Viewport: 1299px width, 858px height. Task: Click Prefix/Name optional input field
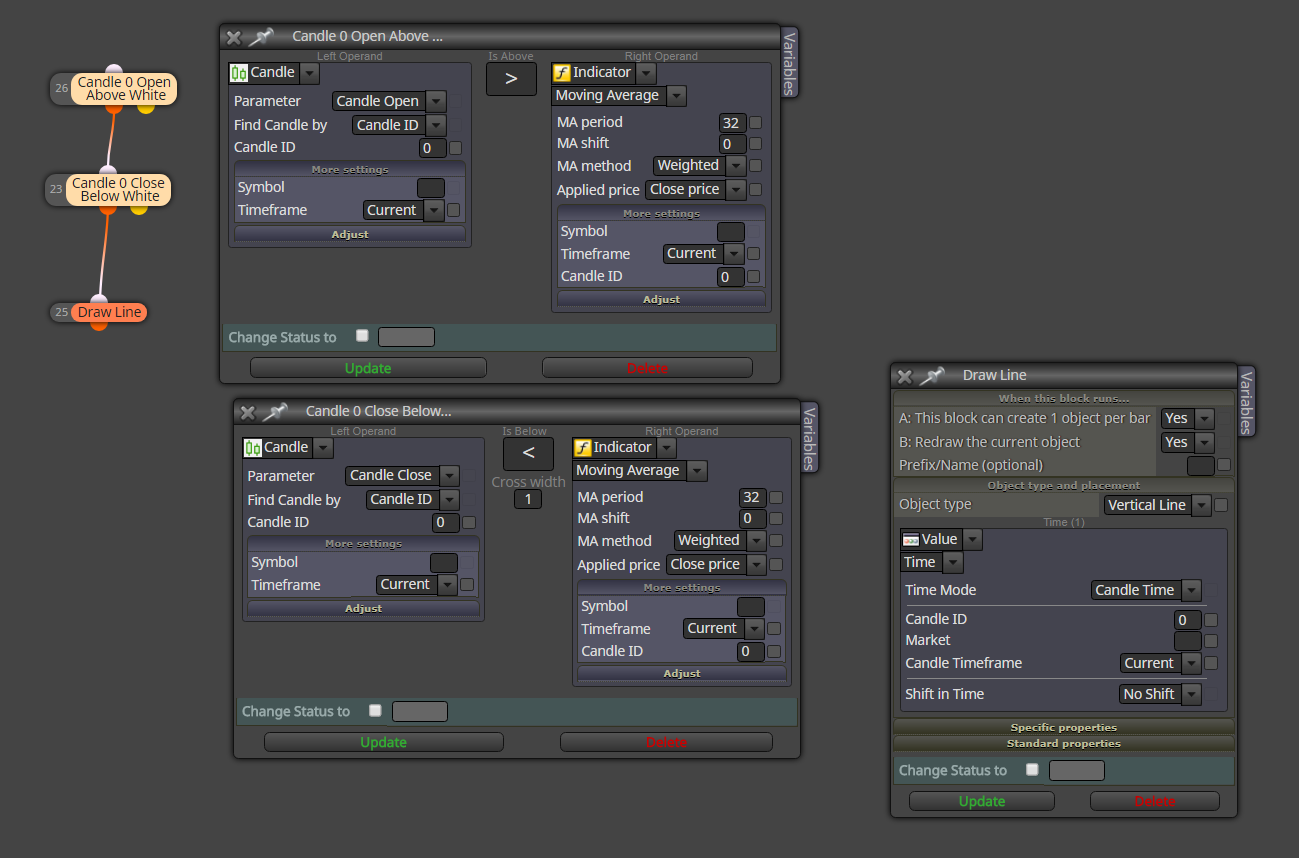(1200, 465)
